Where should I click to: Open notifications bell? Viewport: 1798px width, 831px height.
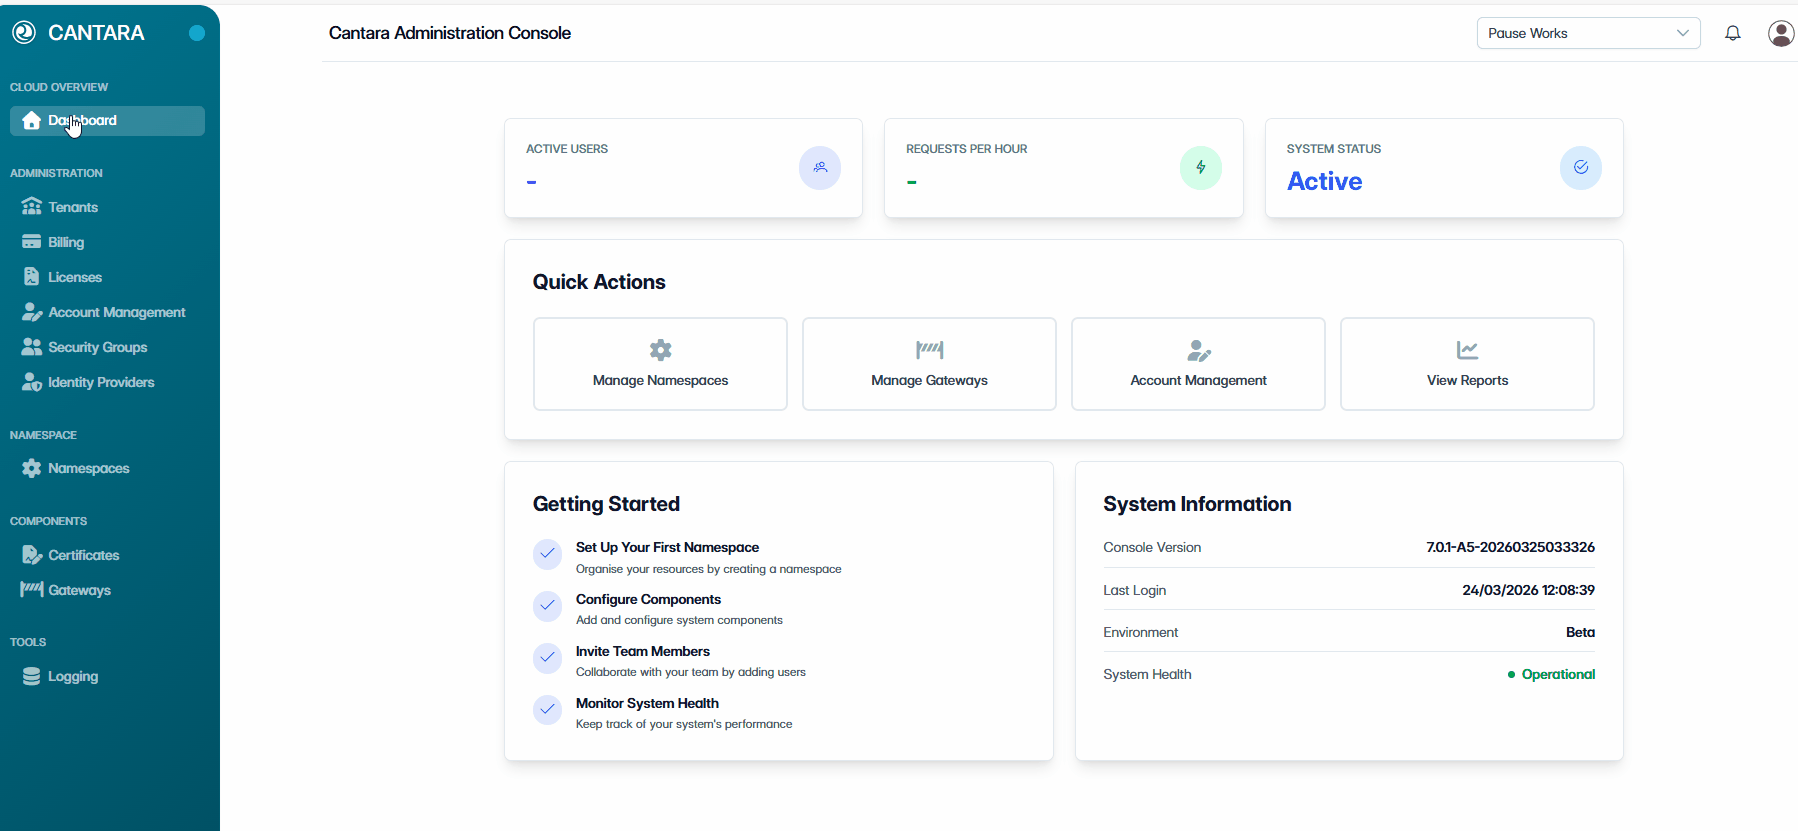(1733, 33)
